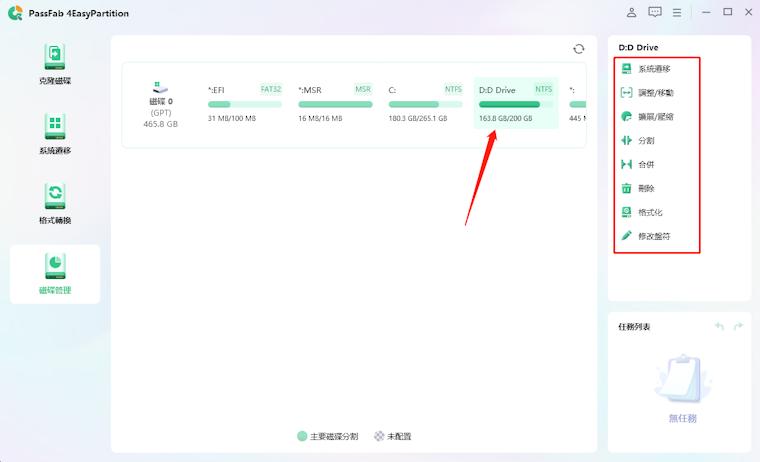
Task: Open the feedback message icon
Action: [x=655, y=13]
